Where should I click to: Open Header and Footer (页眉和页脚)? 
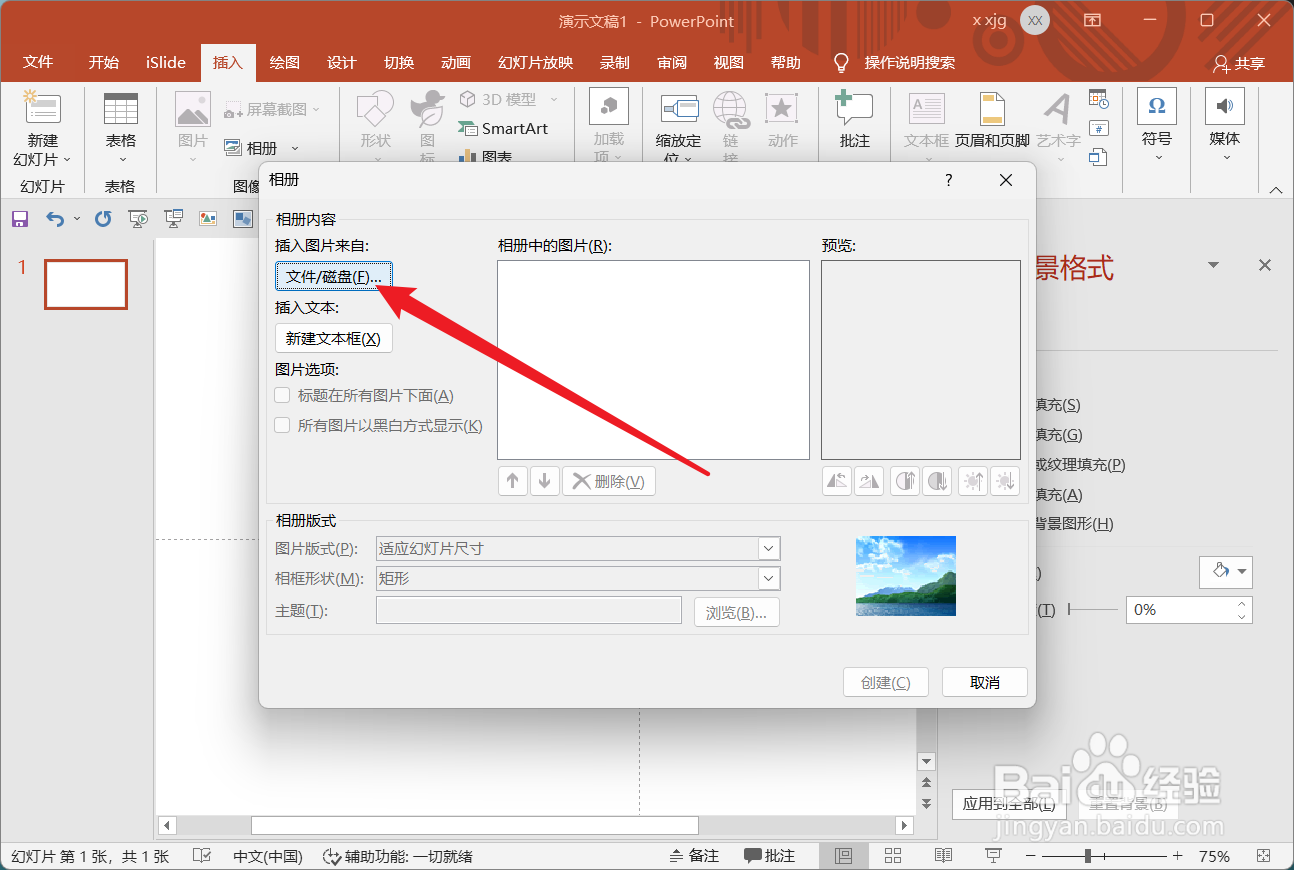click(992, 109)
